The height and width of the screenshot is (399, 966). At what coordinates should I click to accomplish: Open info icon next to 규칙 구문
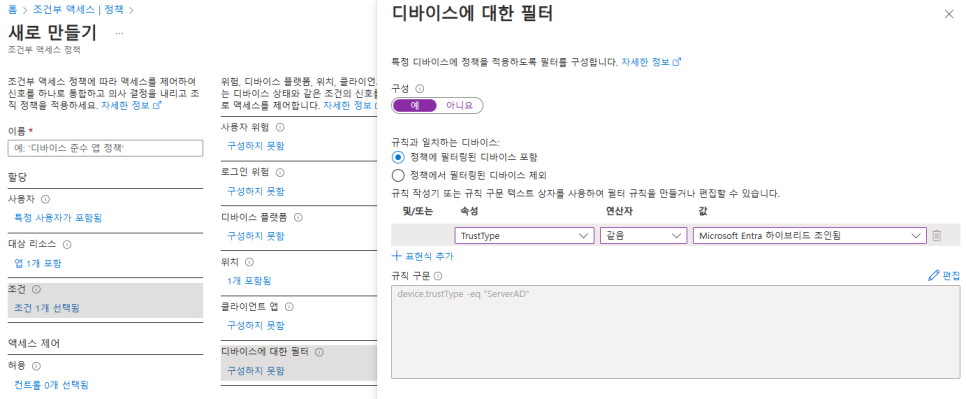[x=437, y=276]
